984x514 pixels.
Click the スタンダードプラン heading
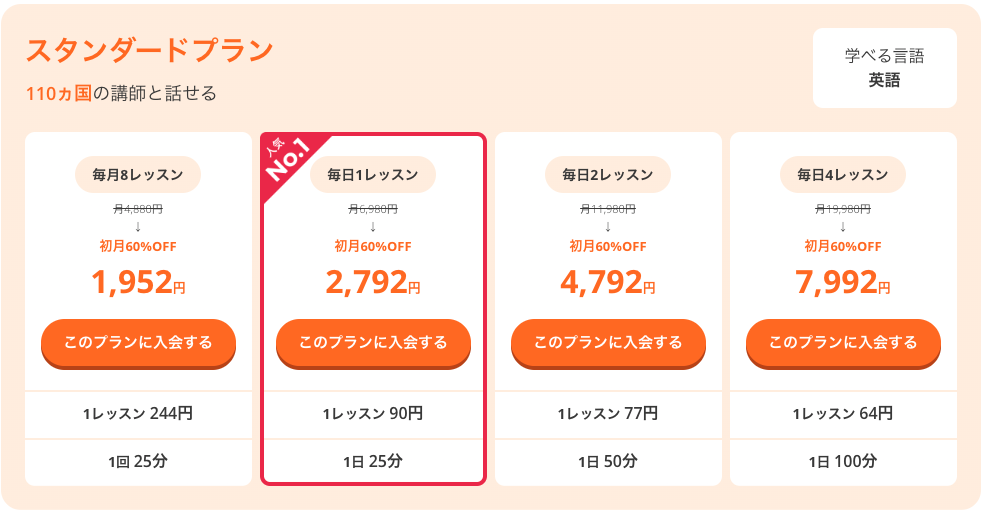[x=149, y=50]
